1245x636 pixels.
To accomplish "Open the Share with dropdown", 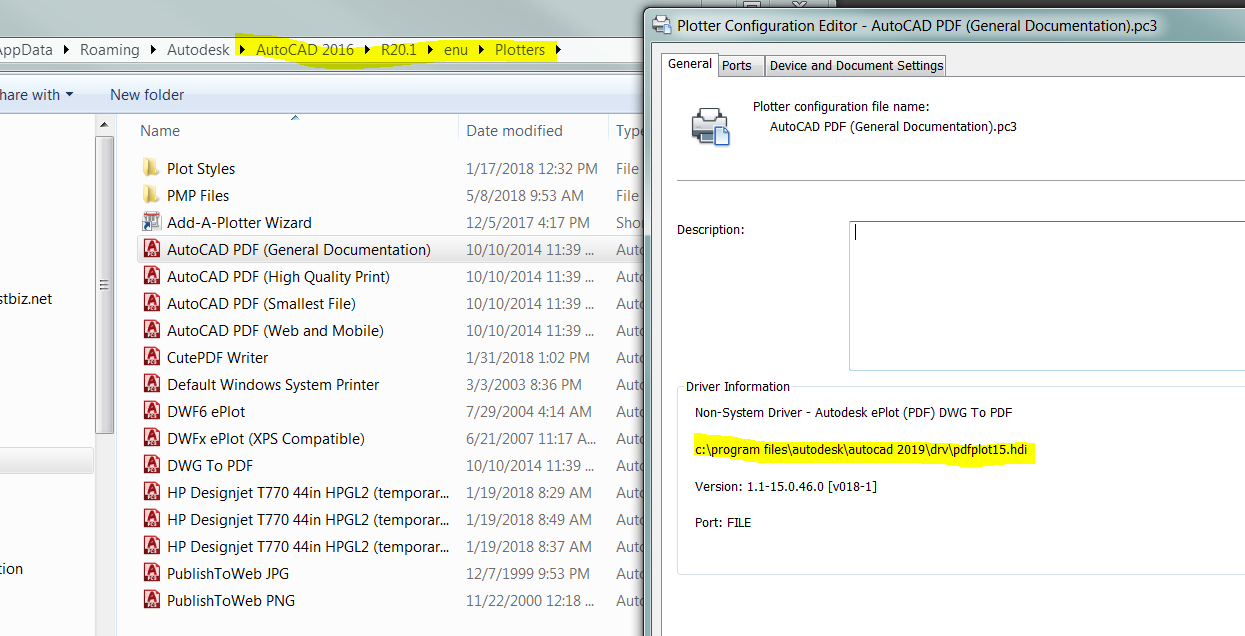I will 36,94.
